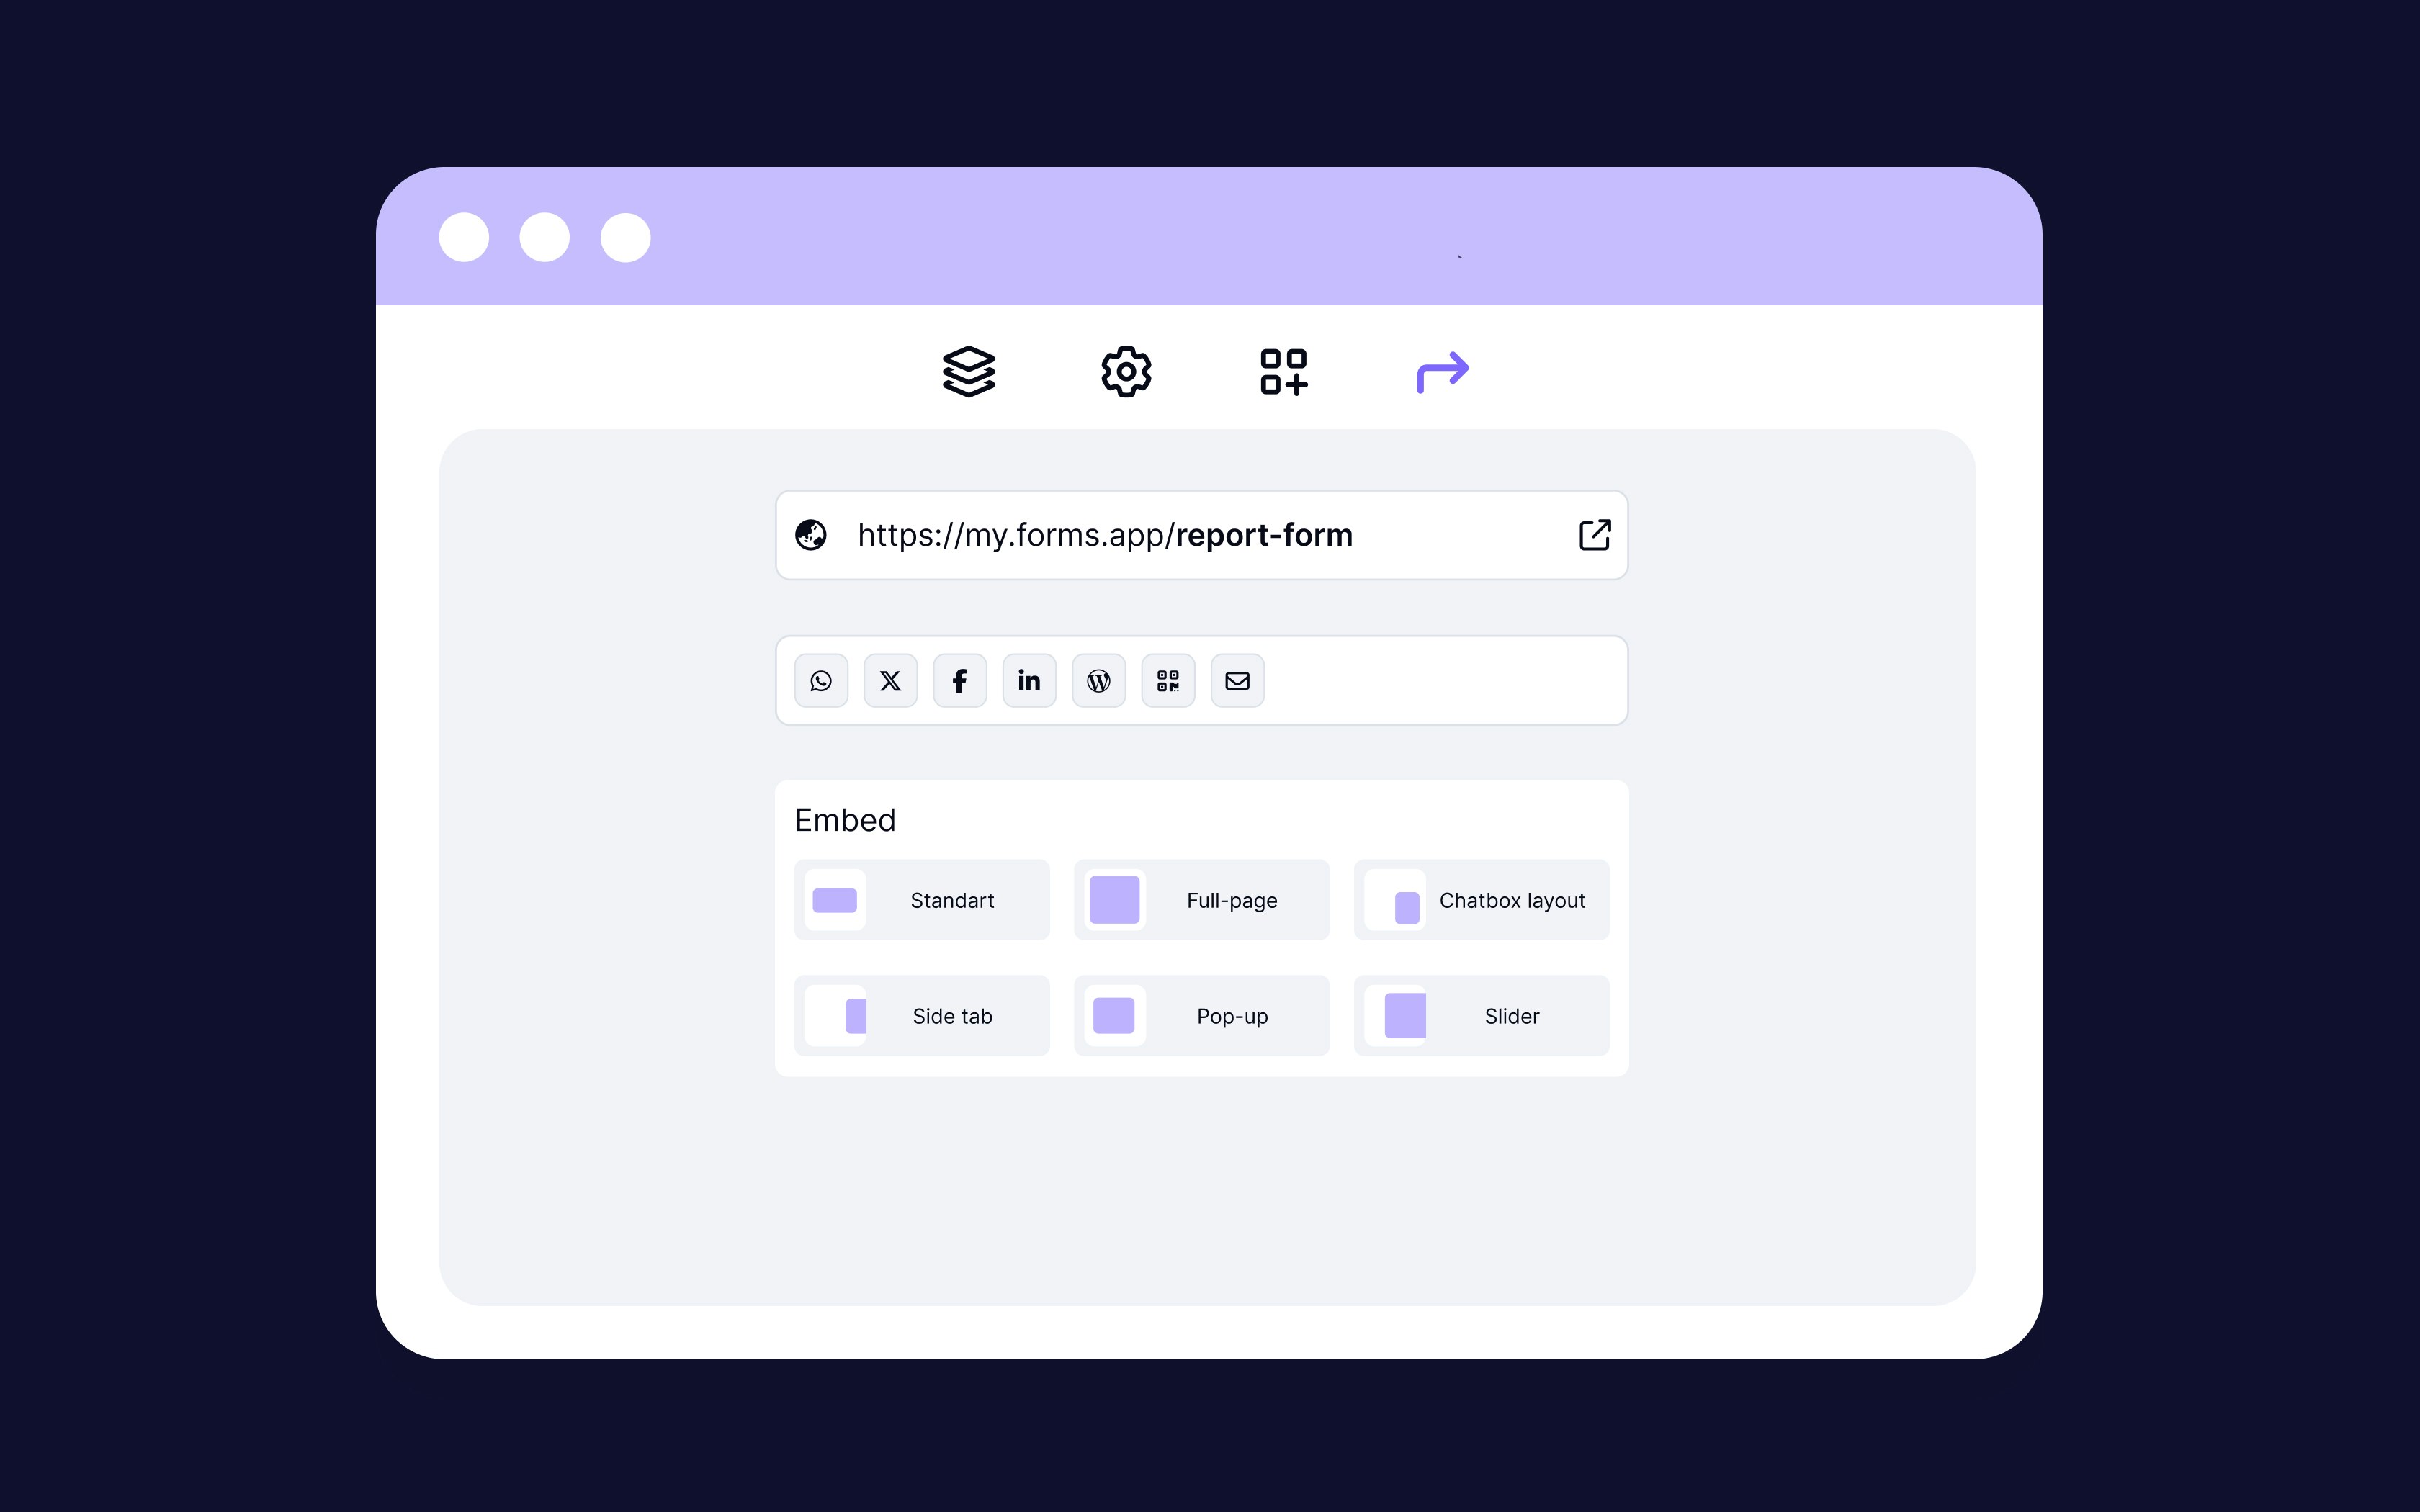Share the form on Facebook
The image size is (2420, 1512).
[959, 680]
